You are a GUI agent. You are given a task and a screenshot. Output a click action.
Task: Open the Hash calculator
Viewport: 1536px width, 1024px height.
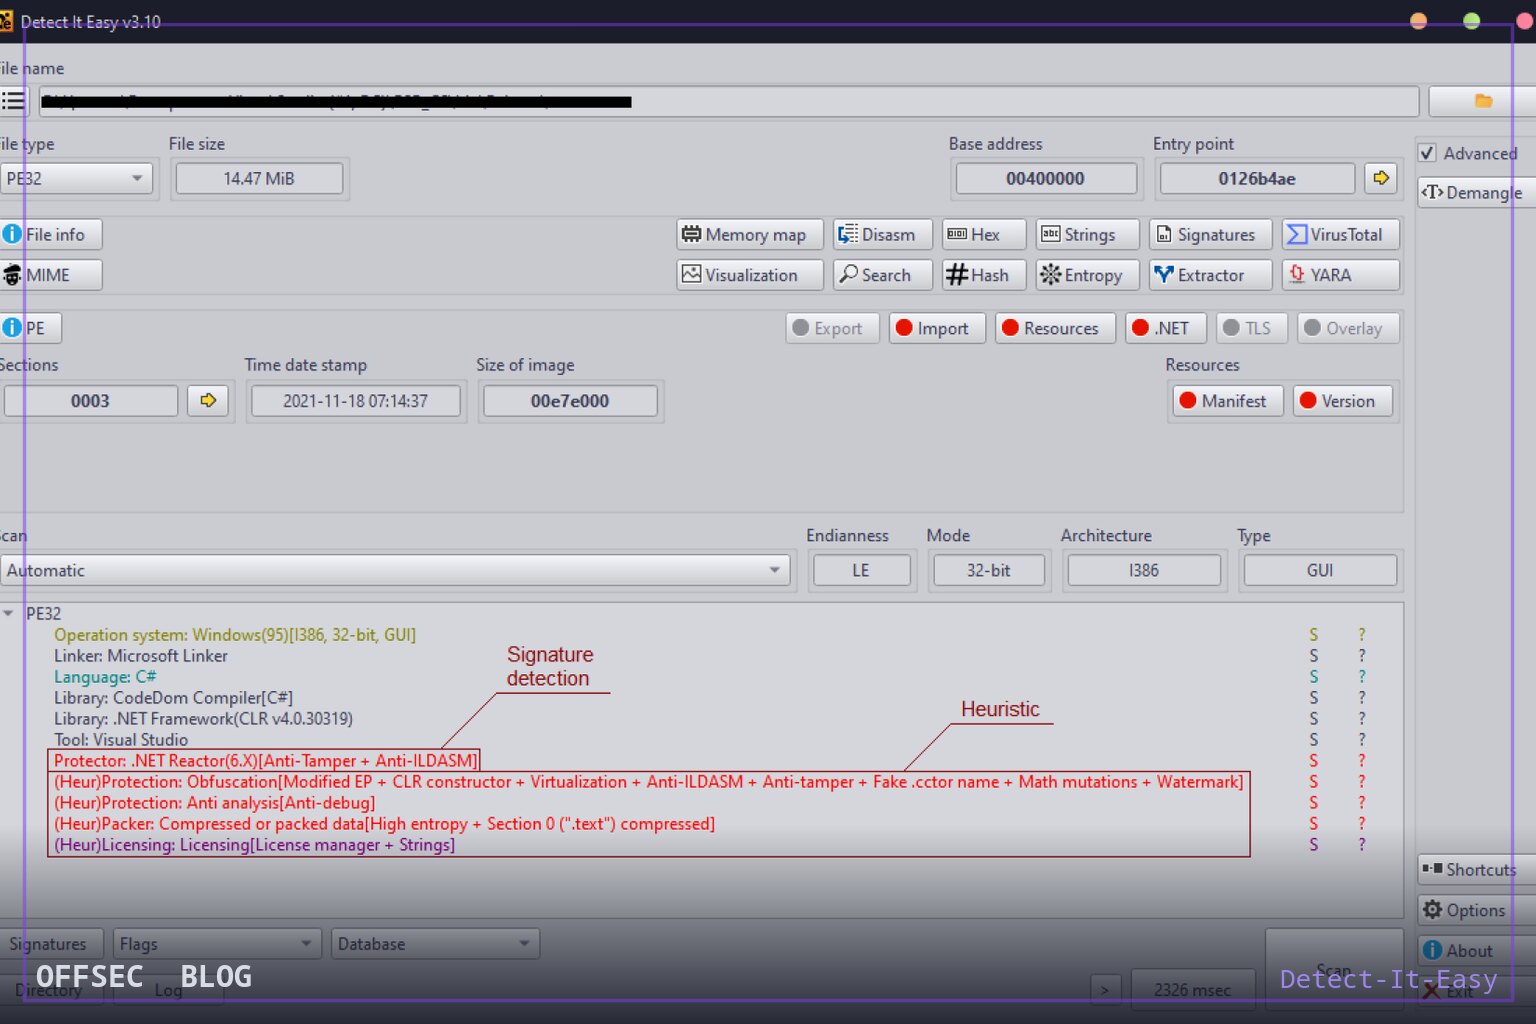click(x=984, y=275)
